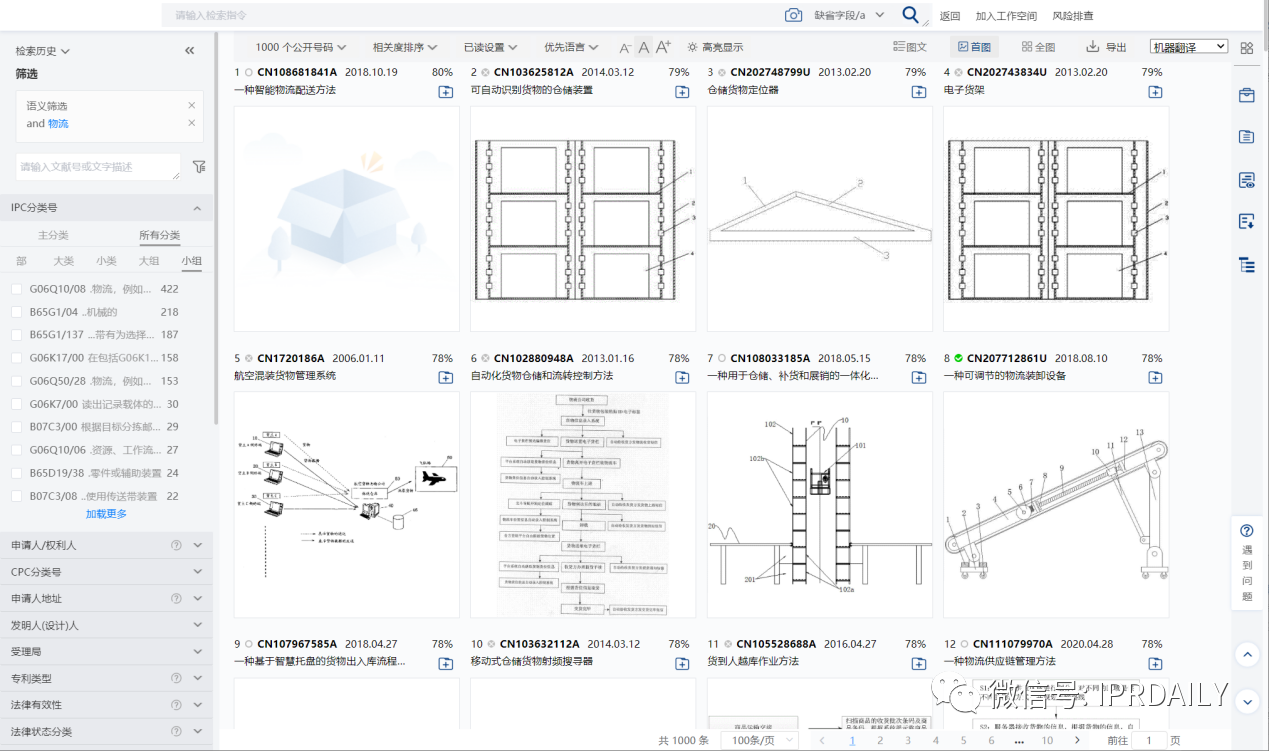
Task: Check the G06K7/00 classification checkbox
Action: click(x=16, y=404)
